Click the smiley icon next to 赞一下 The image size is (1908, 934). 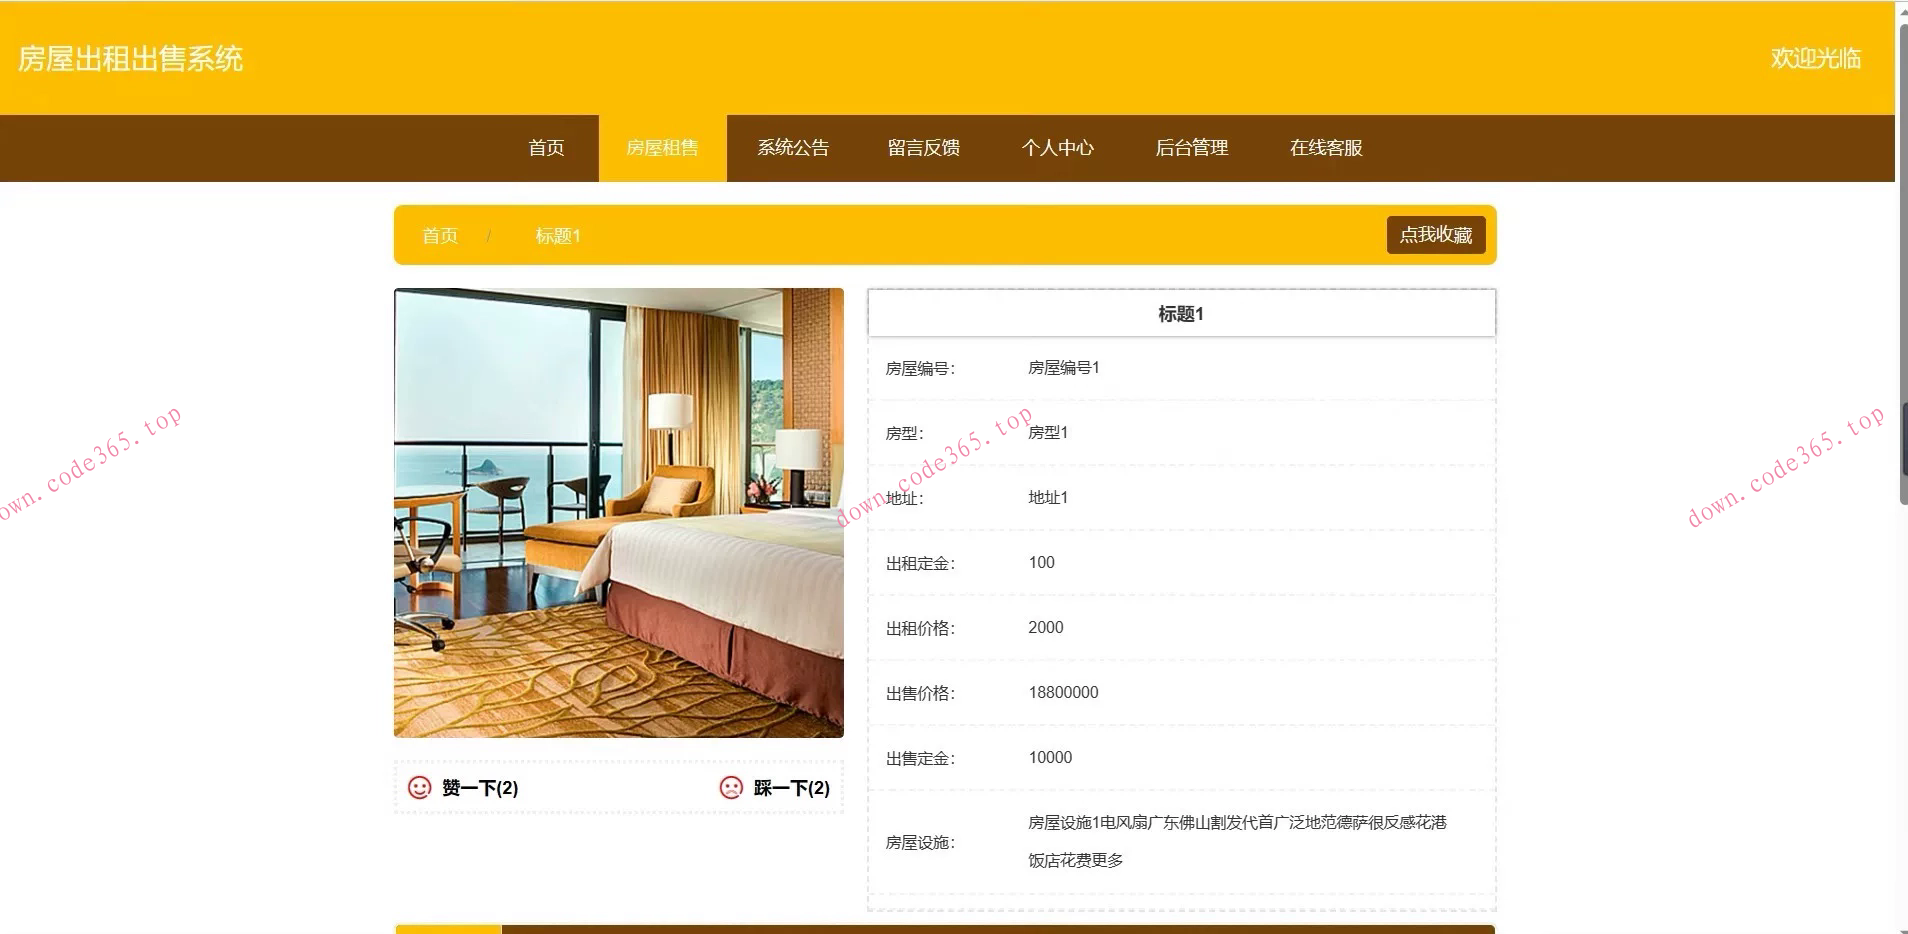coord(417,788)
